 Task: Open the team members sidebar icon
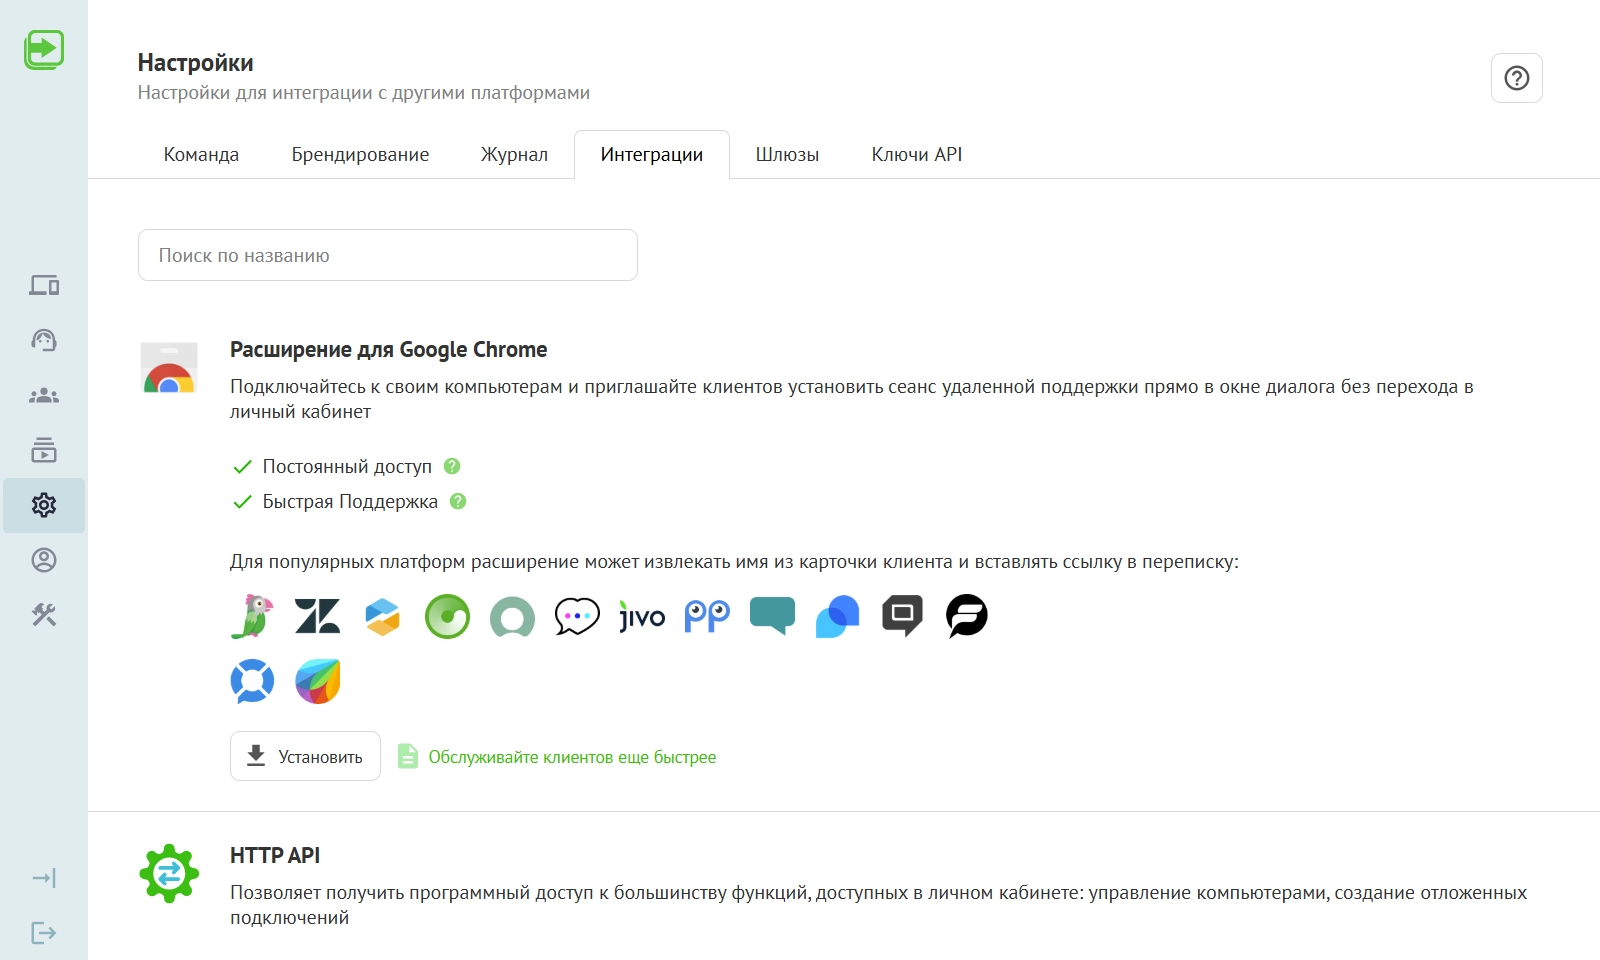click(x=44, y=396)
